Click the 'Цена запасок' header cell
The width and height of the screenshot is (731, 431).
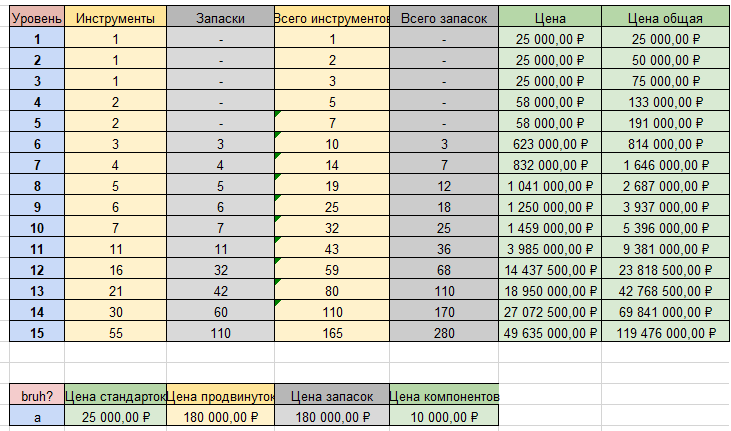point(332,396)
